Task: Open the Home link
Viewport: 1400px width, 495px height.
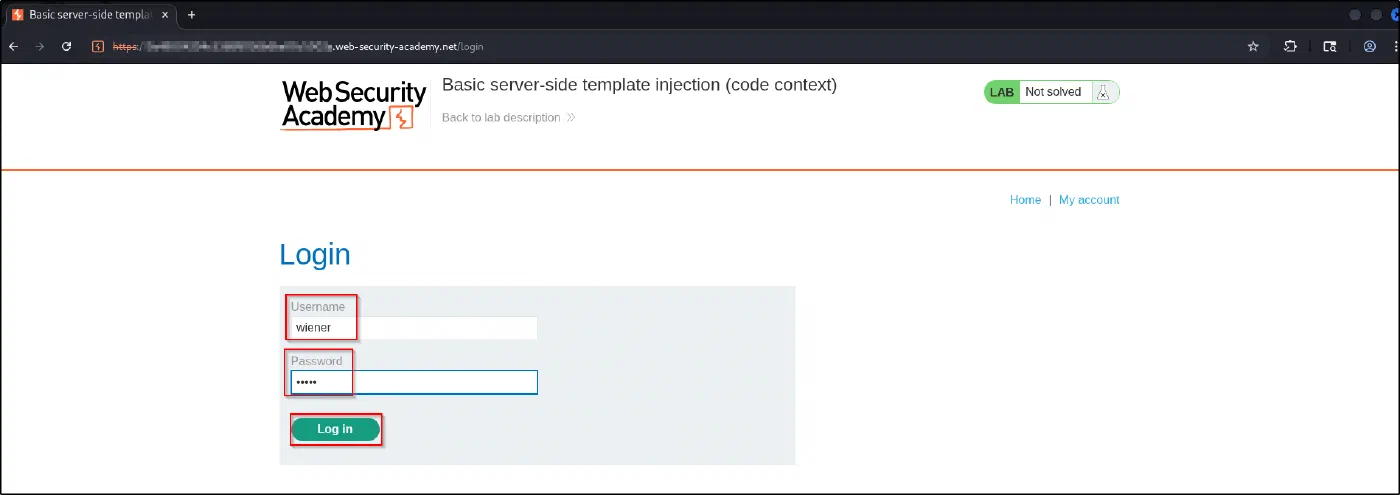Action: [x=1025, y=200]
